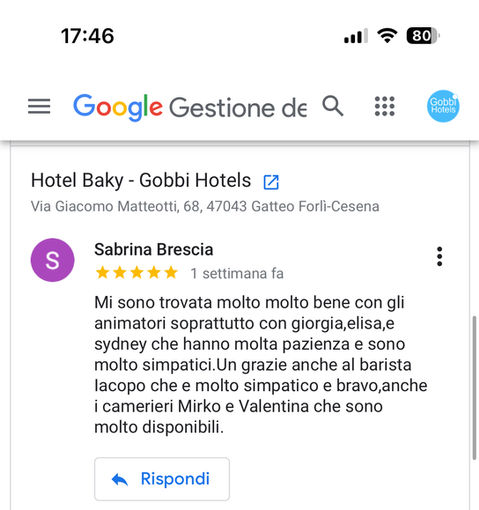Click the Gestione header title text
Viewport: 479px width, 510px height.
238,108
